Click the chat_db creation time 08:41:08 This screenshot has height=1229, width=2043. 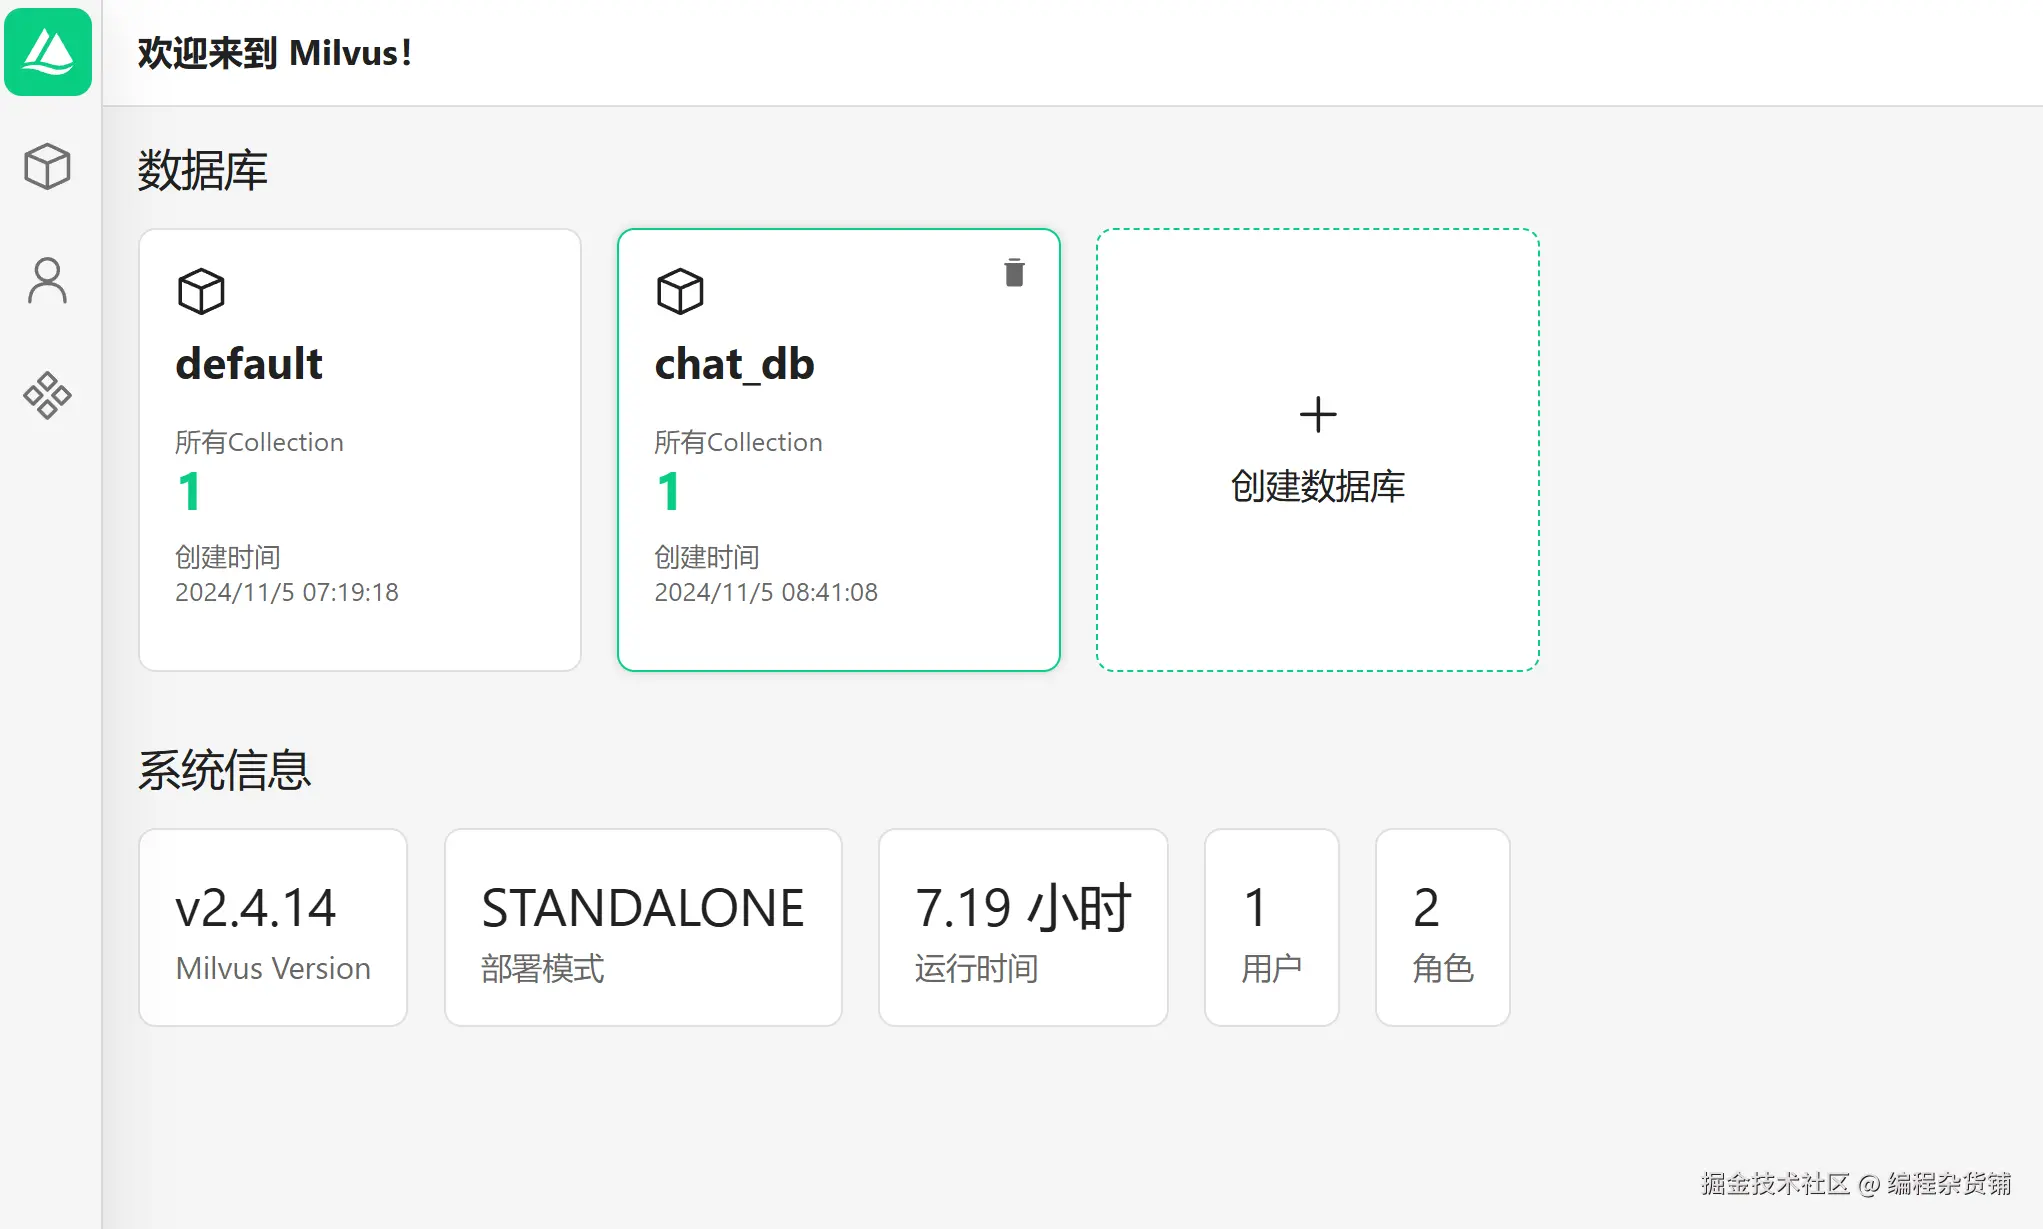766,592
